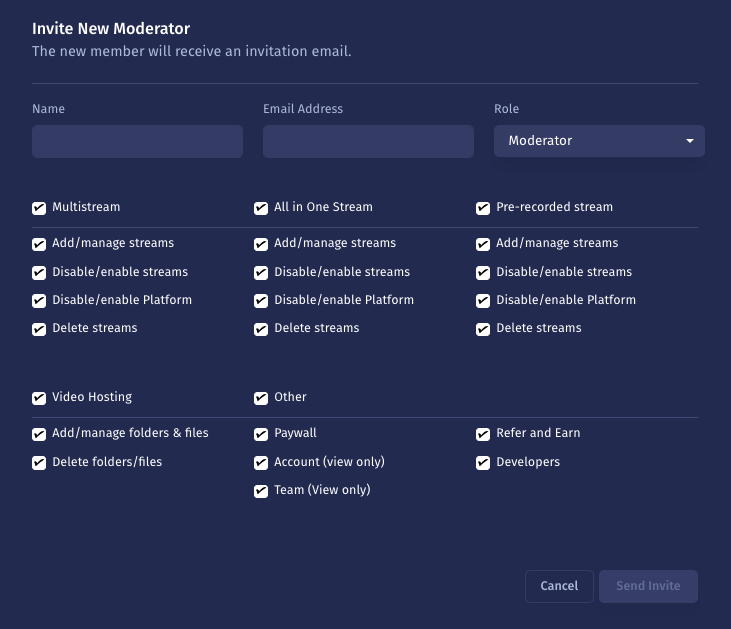Click the Role dropdown arrow
Image resolution: width=731 pixels, height=629 pixels.
tap(690, 141)
